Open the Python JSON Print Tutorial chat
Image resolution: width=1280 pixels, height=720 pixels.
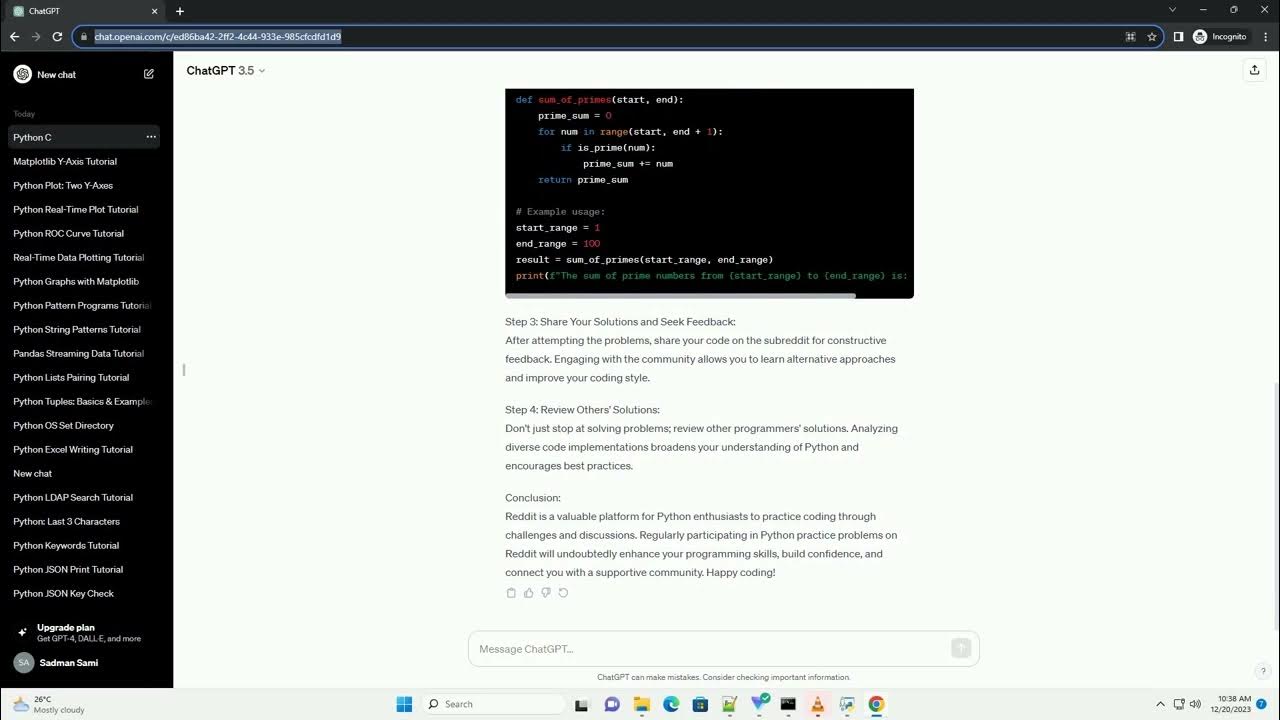pos(84,569)
